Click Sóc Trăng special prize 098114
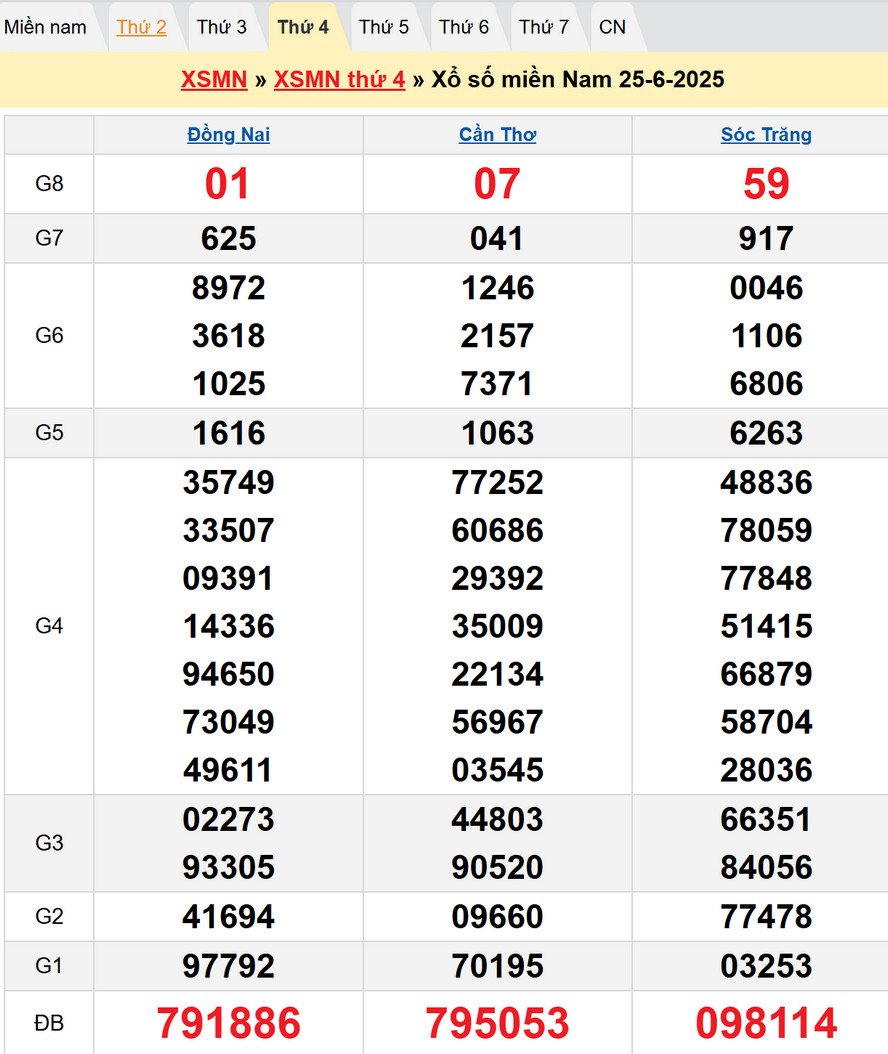 (x=766, y=1023)
